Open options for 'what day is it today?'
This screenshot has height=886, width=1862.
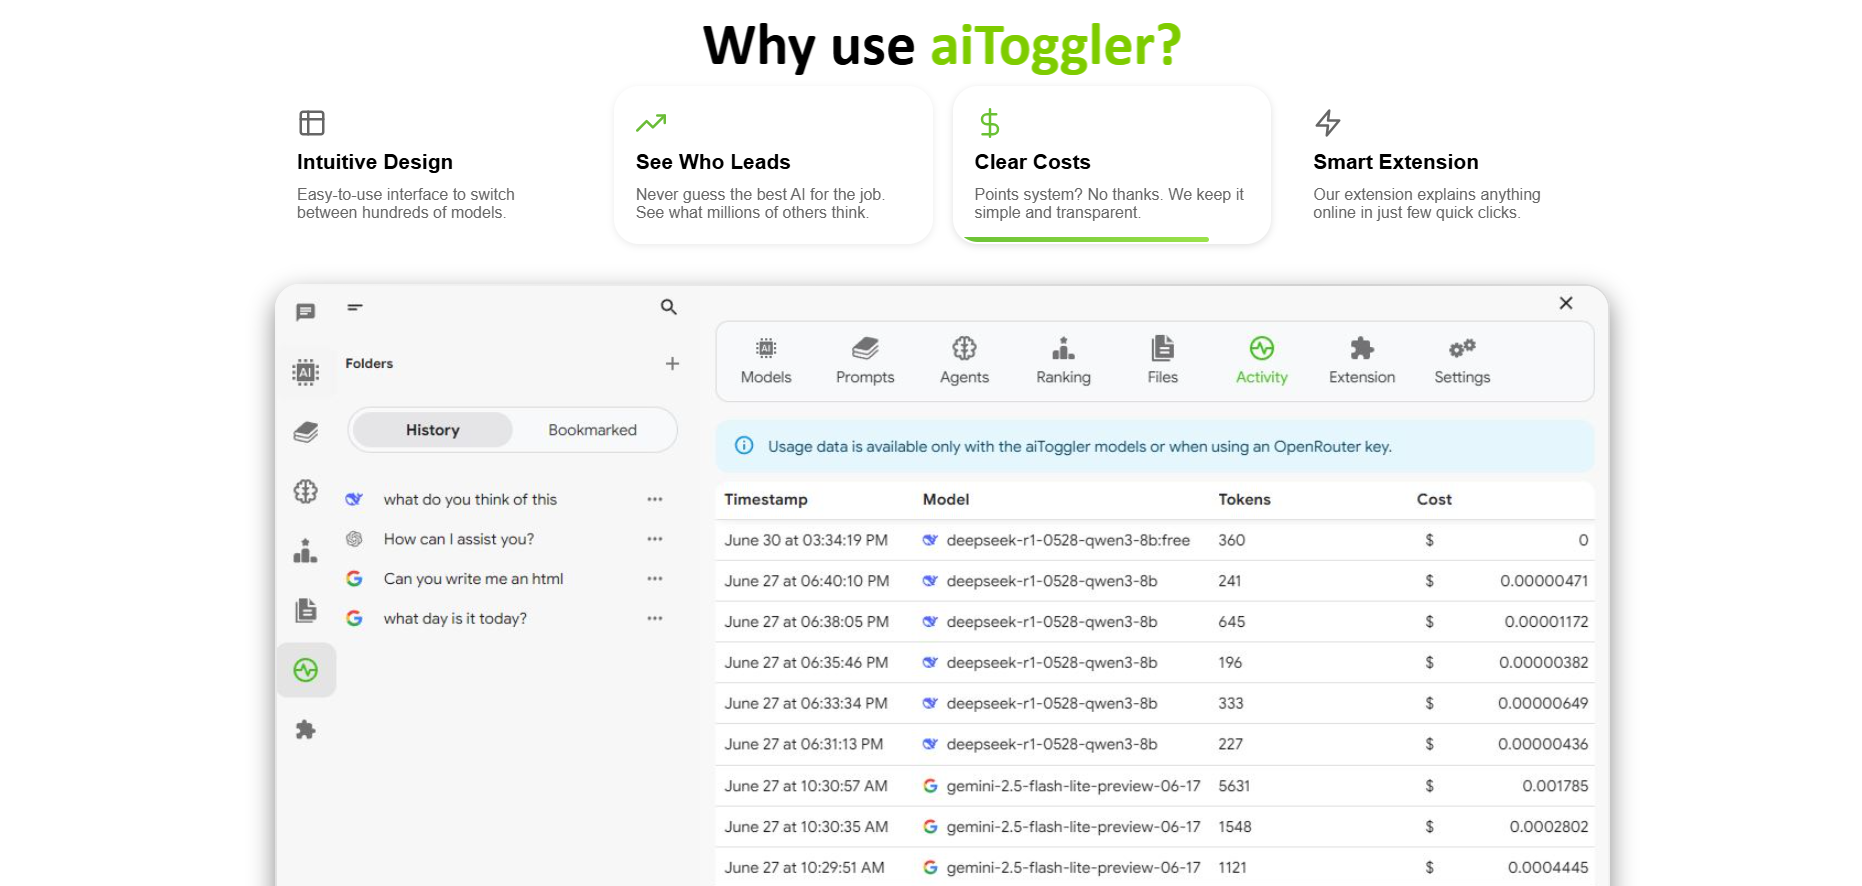(x=655, y=618)
